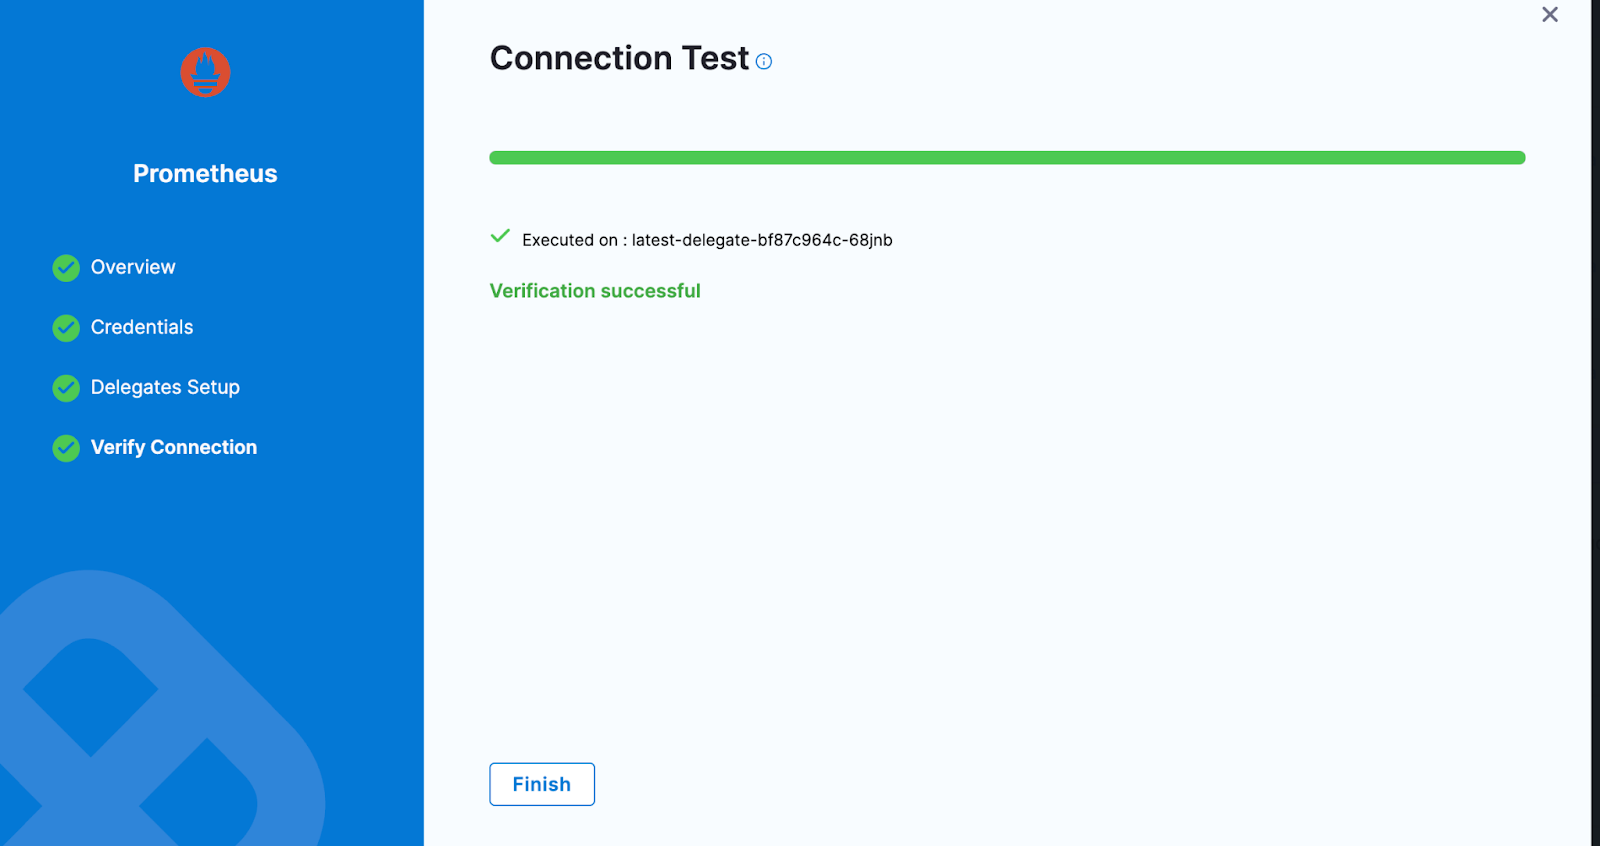Click the delegate name latest-delegate-bf87c964c-68jnb
The width and height of the screenshot is (1600, 846).
point(762,240)
